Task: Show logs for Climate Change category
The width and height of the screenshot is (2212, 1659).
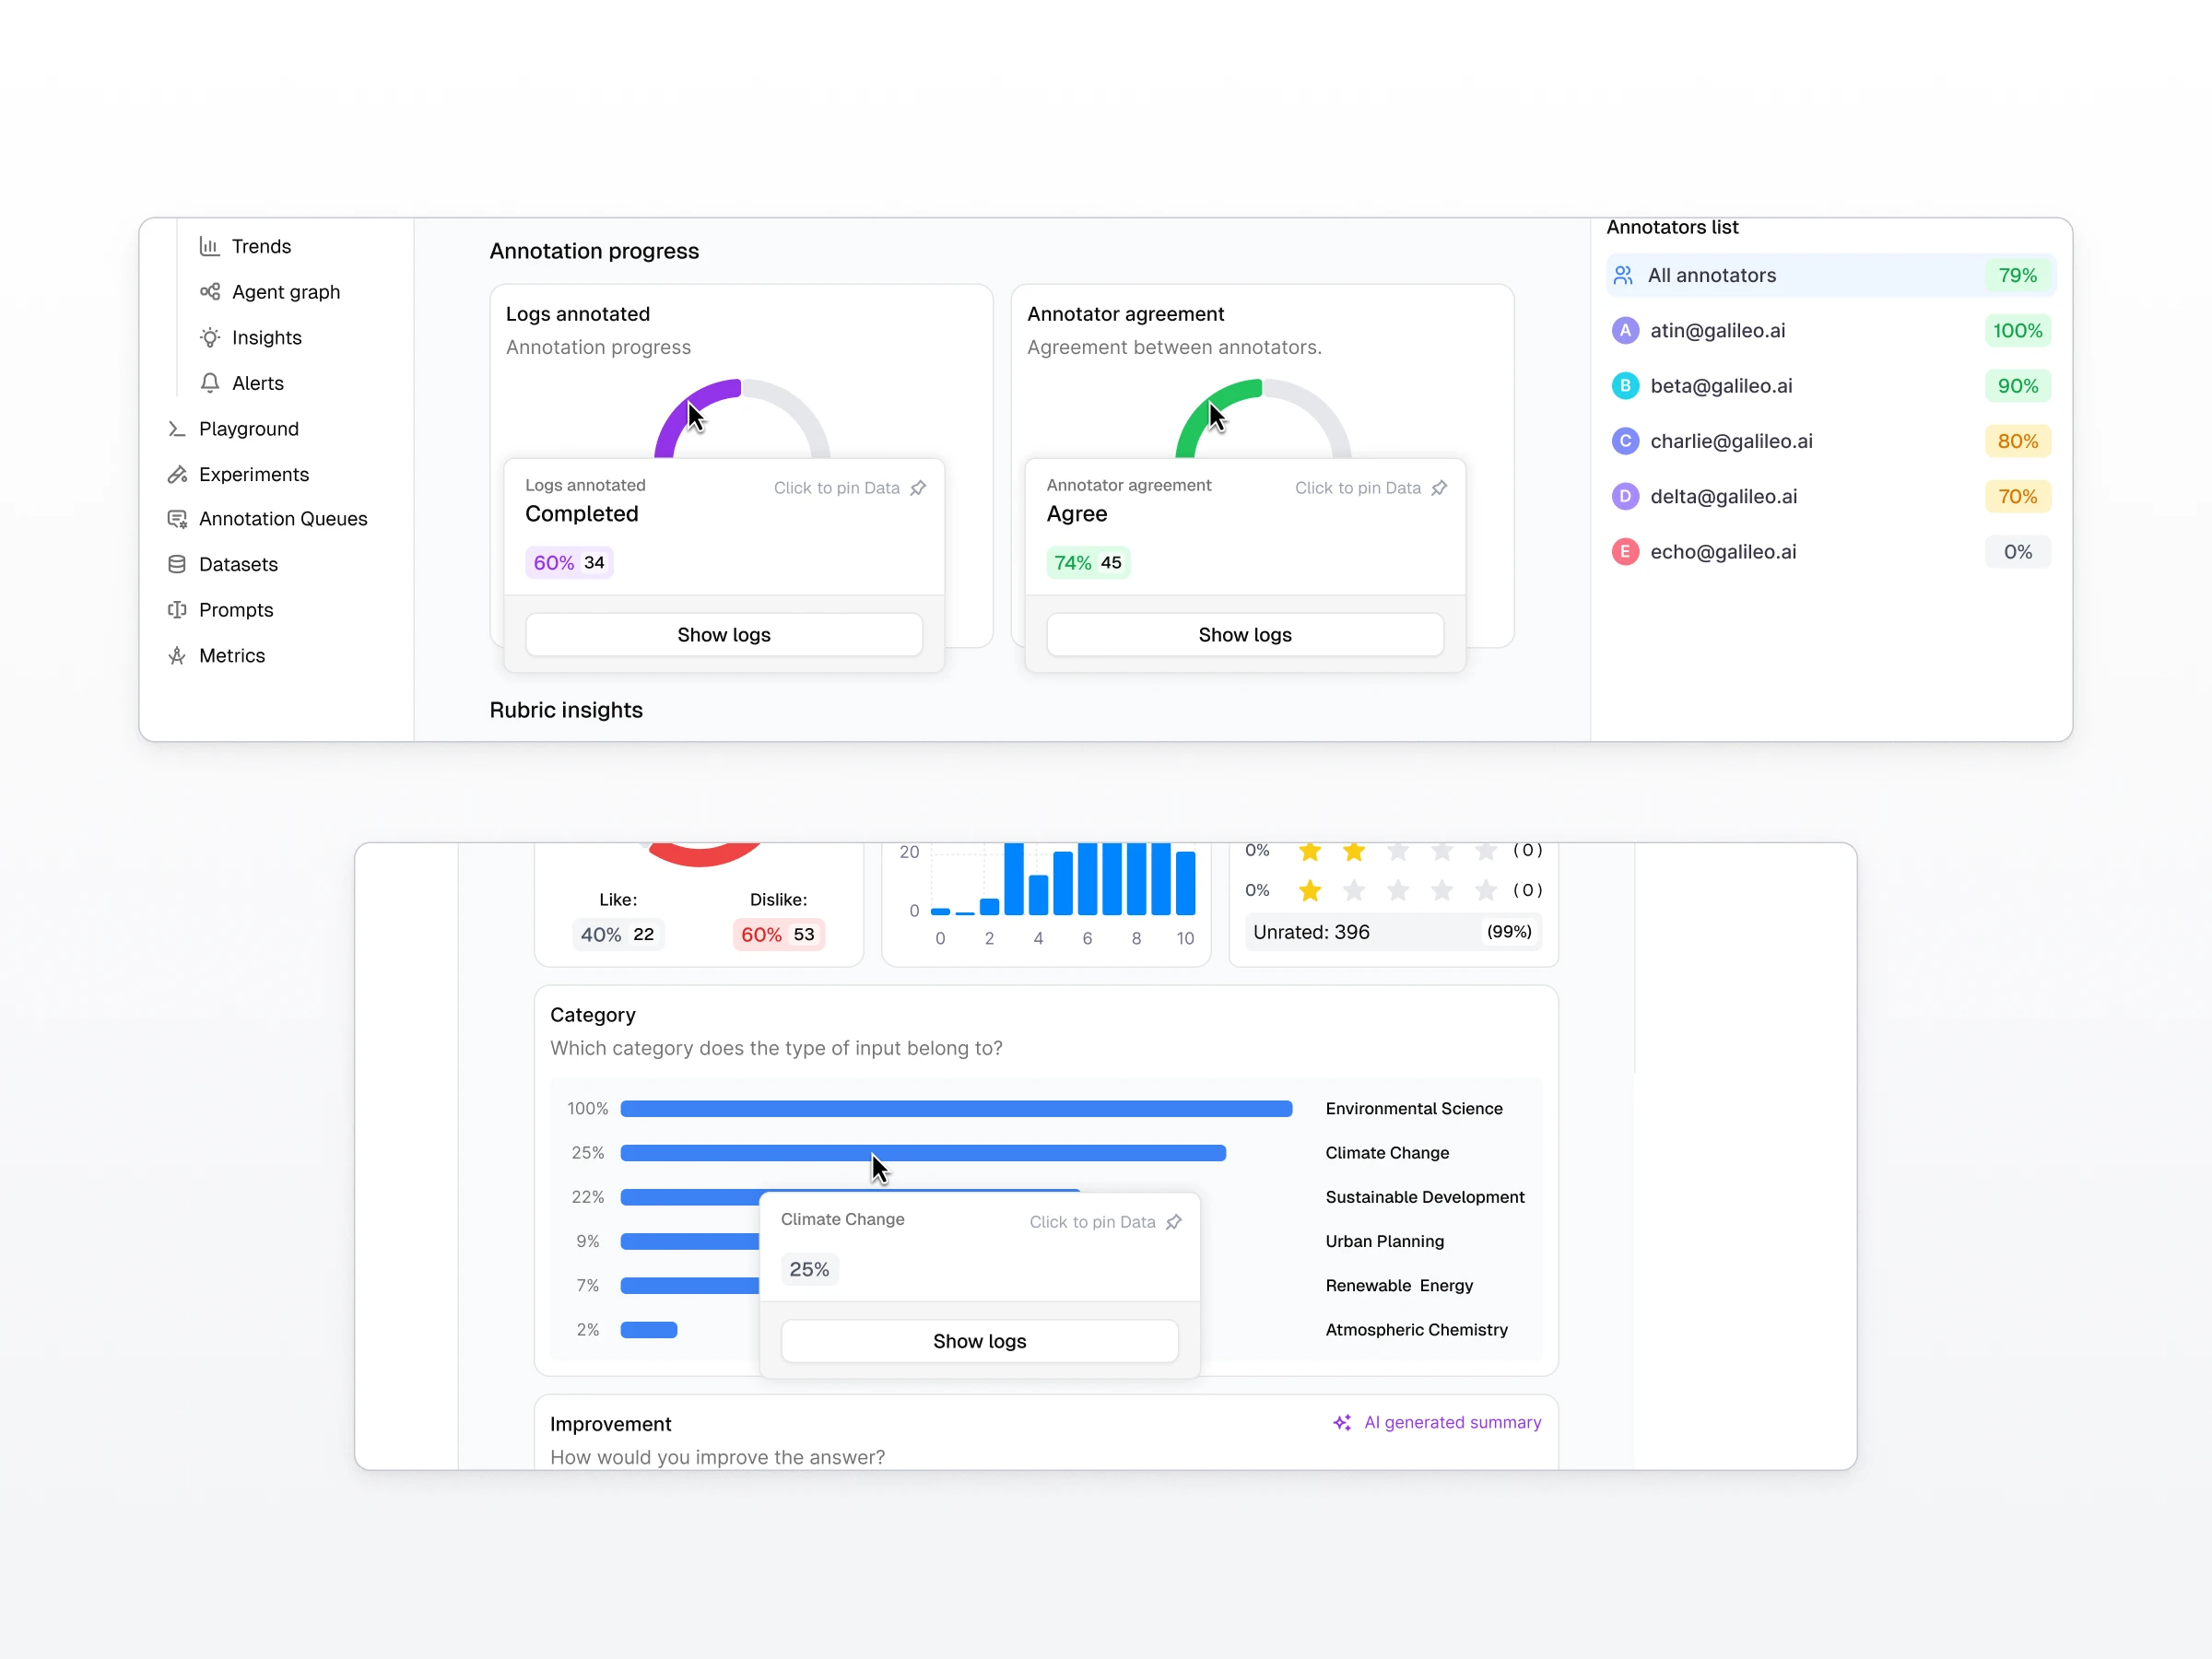Action: click(979, 1341)
